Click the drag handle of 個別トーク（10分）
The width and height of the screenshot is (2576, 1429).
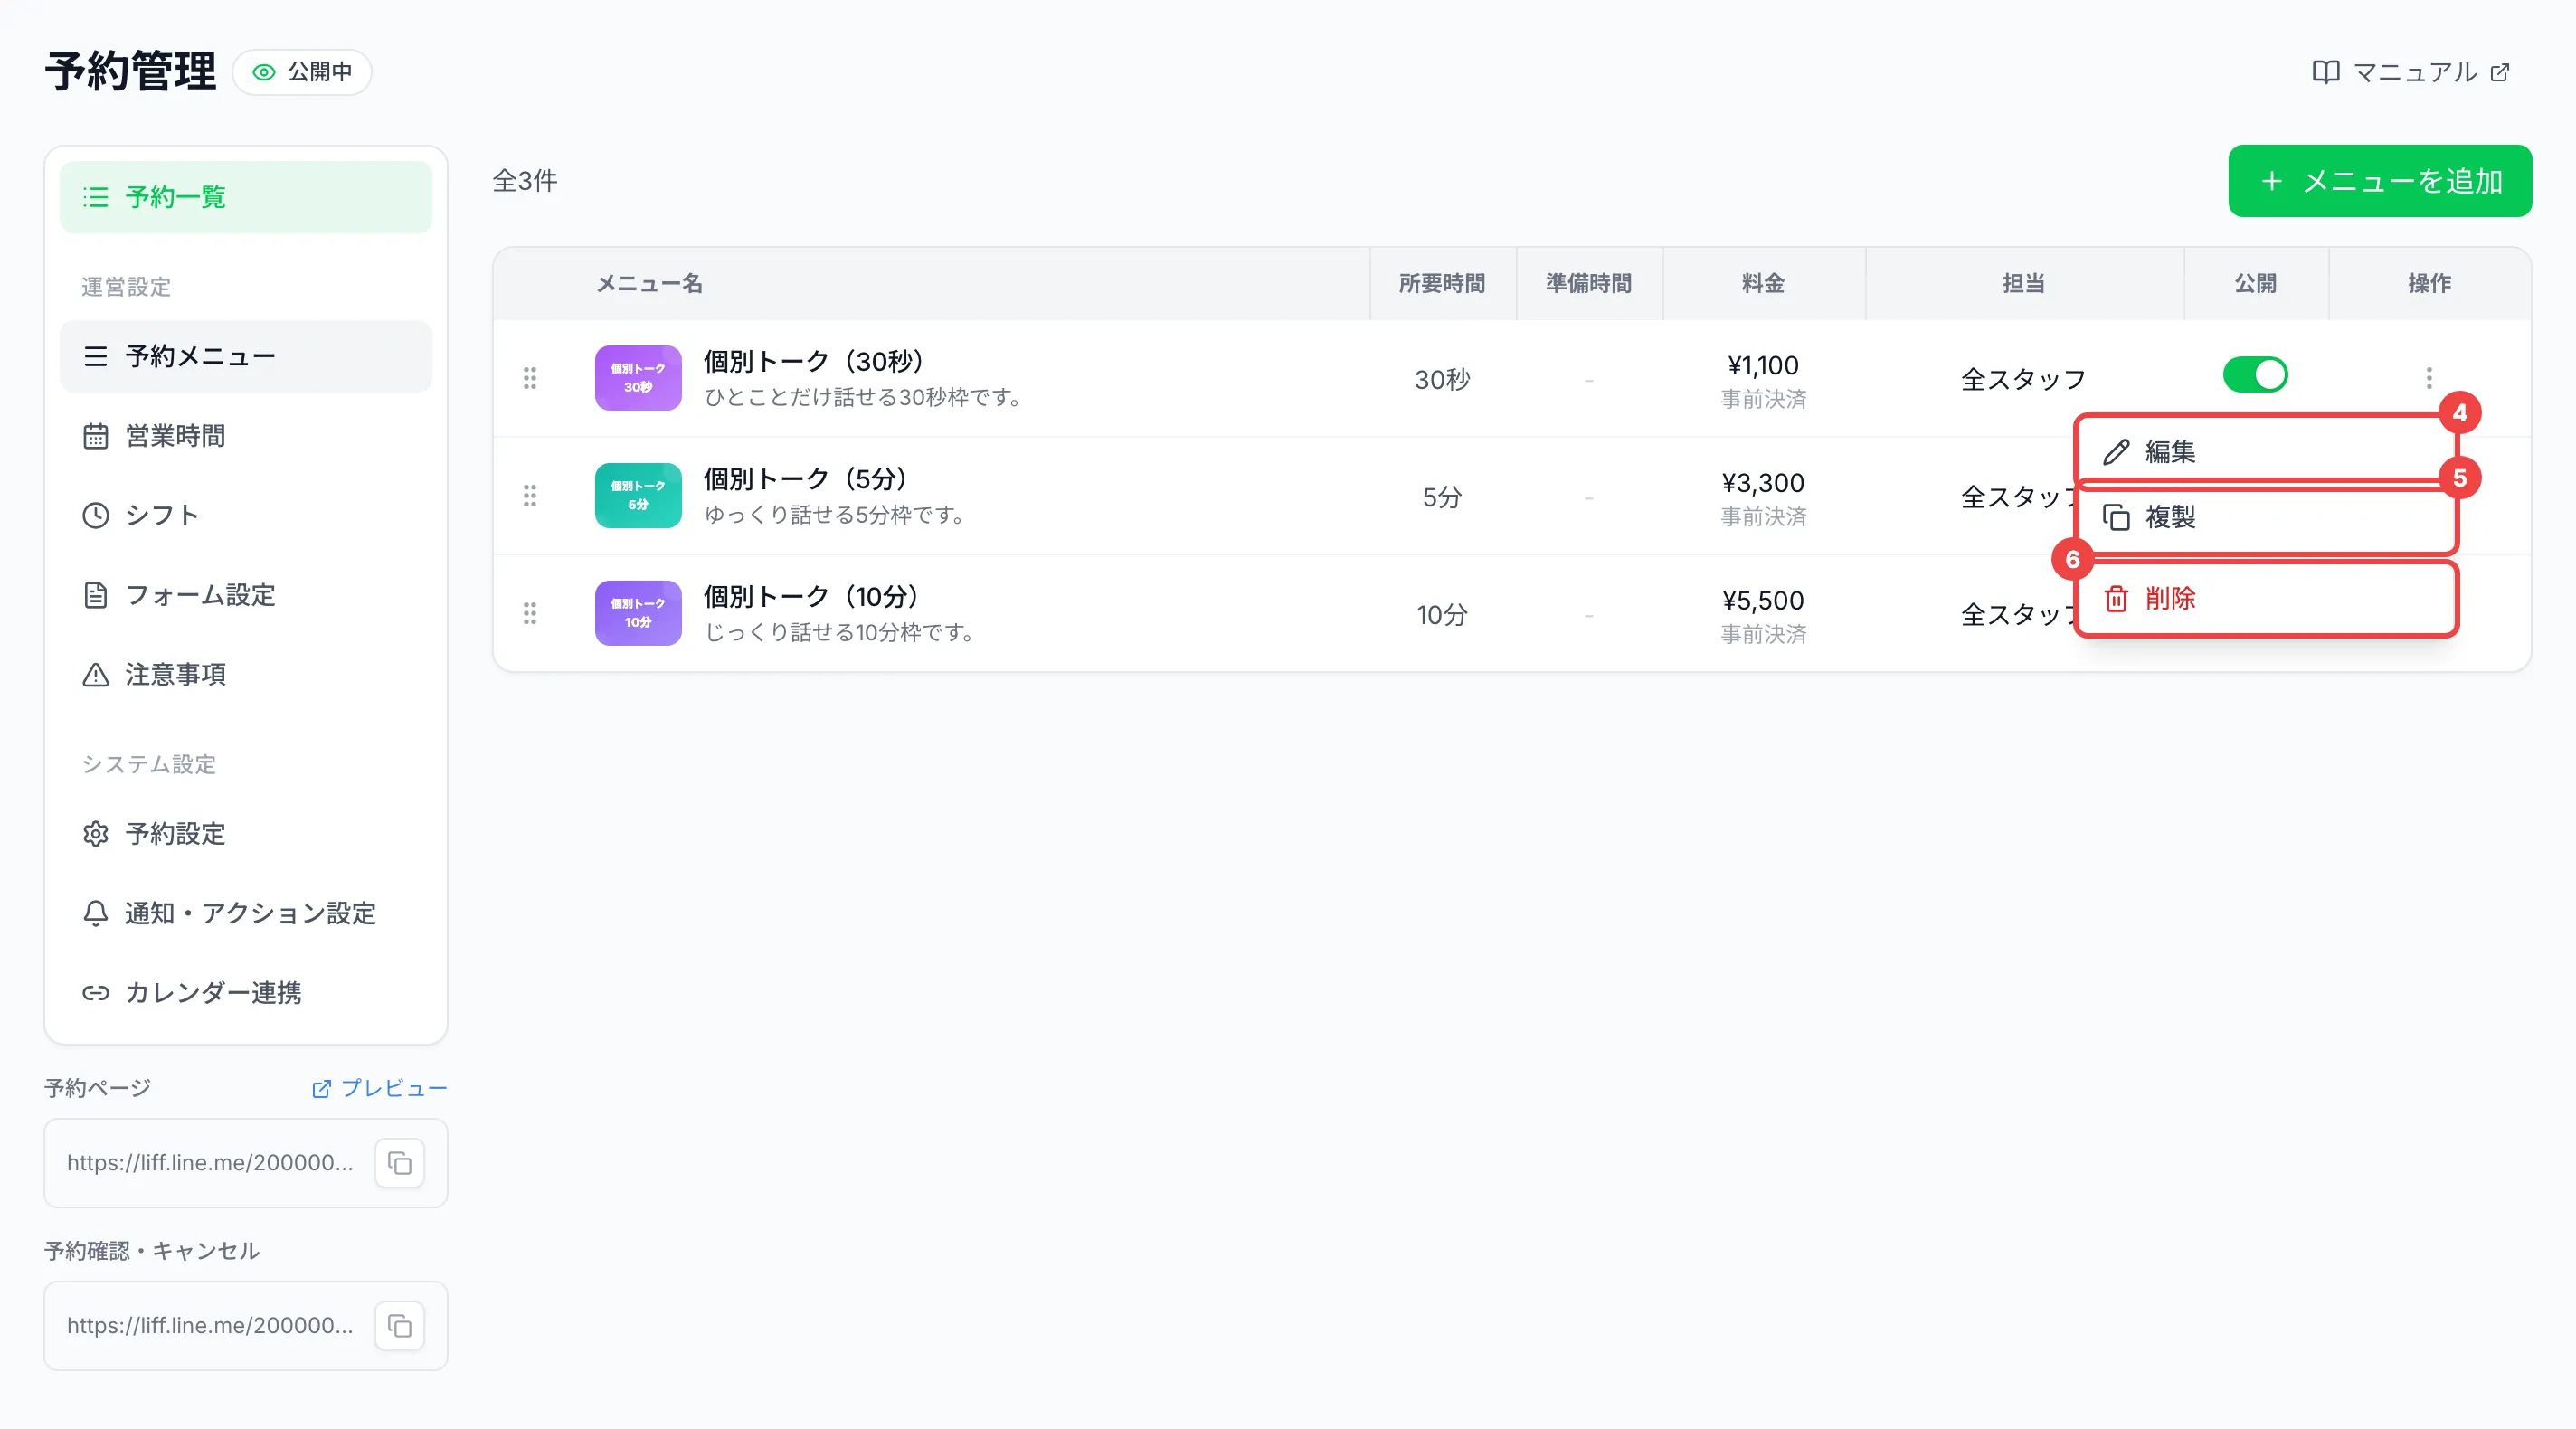pos(530,613)
